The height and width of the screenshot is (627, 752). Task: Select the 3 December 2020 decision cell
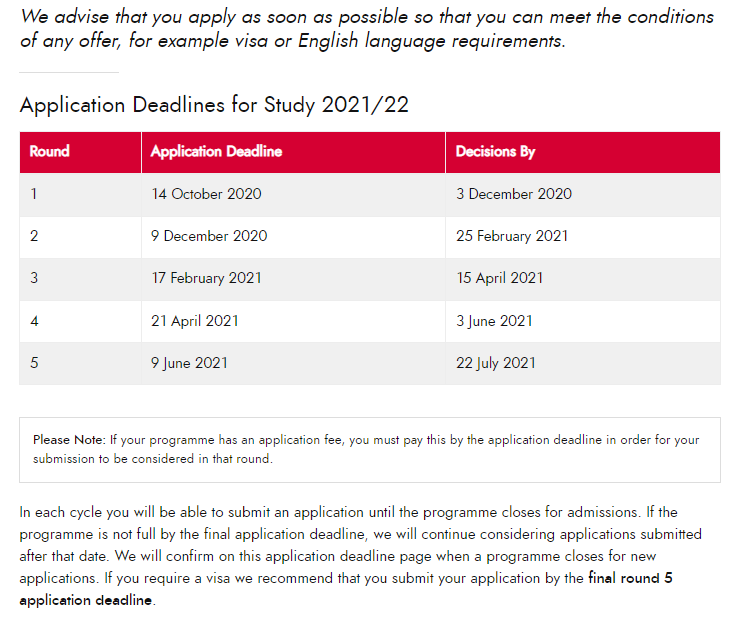583,194
